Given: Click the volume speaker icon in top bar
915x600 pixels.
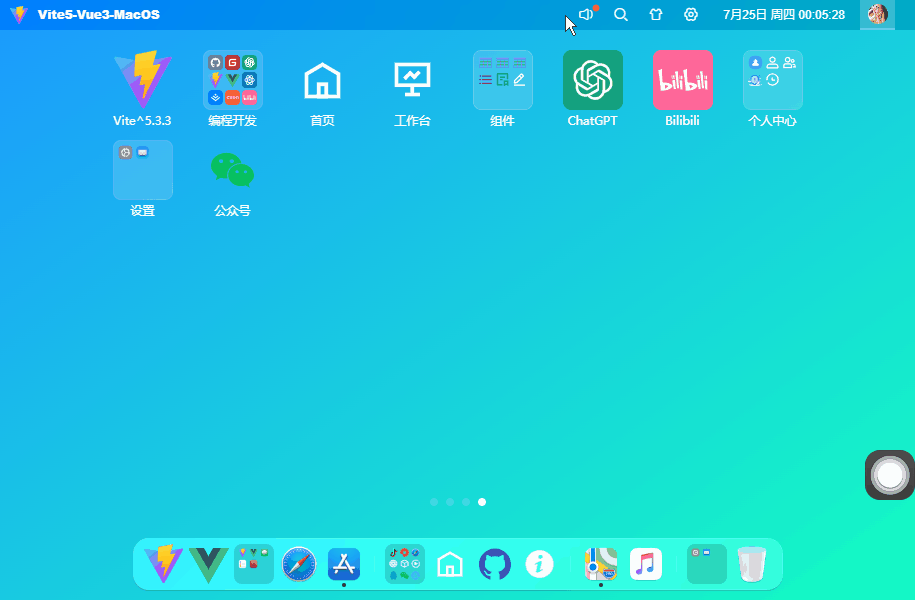Looking at the screenshot, I should click(x=586, y=14).
